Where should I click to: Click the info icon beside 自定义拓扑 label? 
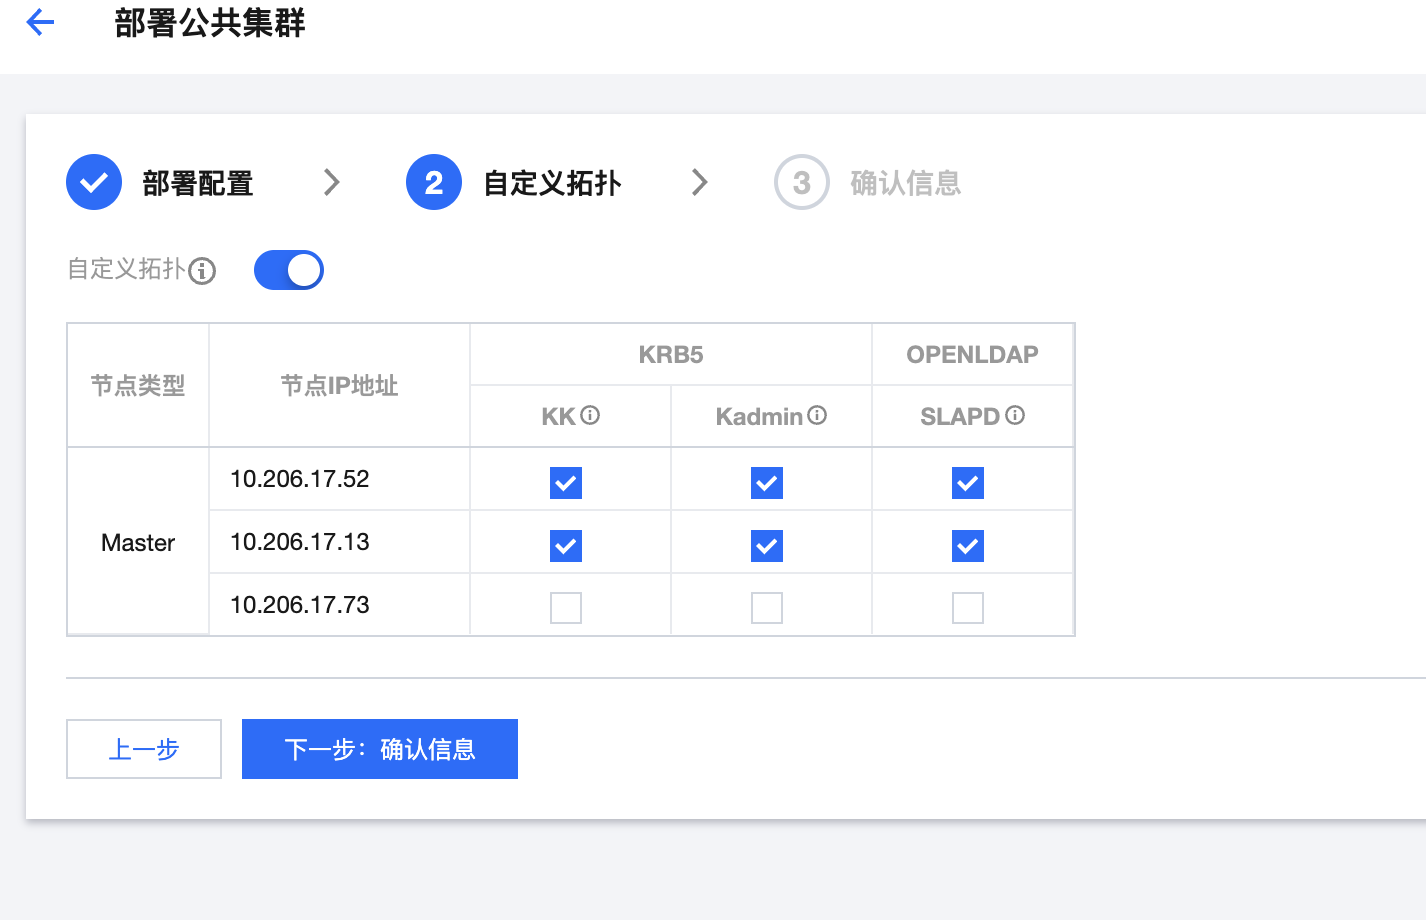(x=202, y=271)
